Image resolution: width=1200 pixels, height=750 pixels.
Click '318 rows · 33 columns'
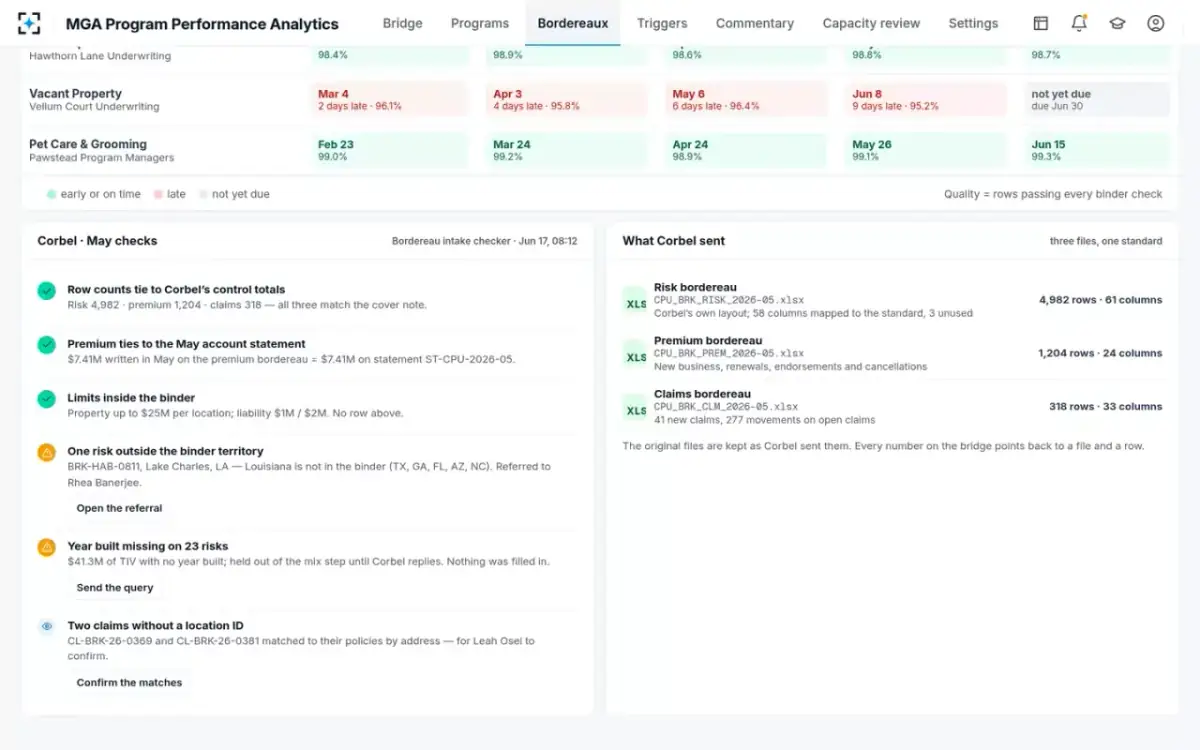click(x=1105, y=407)
